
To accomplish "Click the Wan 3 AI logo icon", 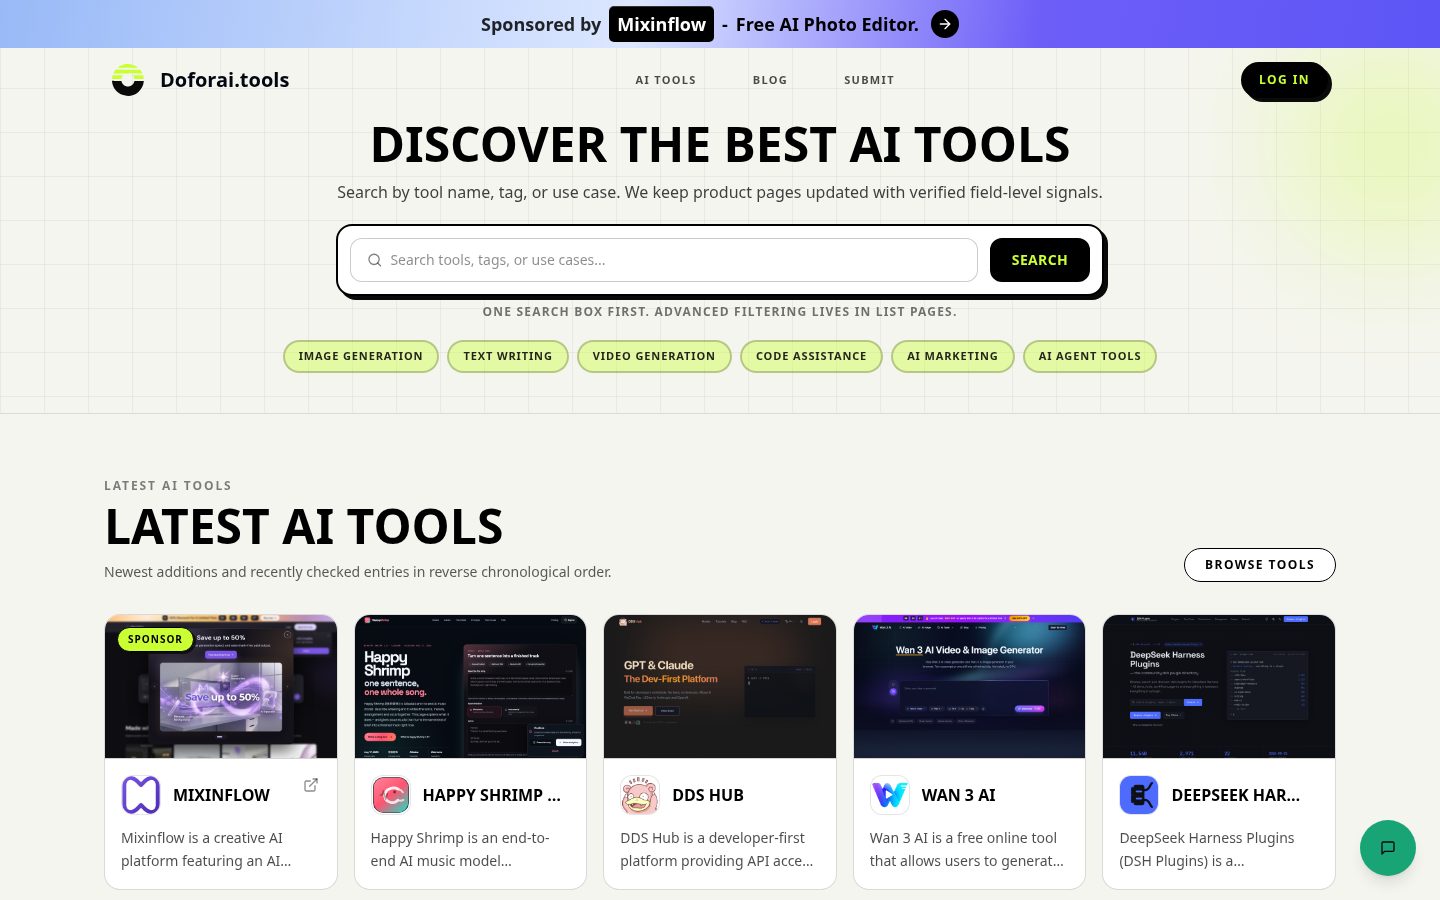I will click(x=890, y=795).
